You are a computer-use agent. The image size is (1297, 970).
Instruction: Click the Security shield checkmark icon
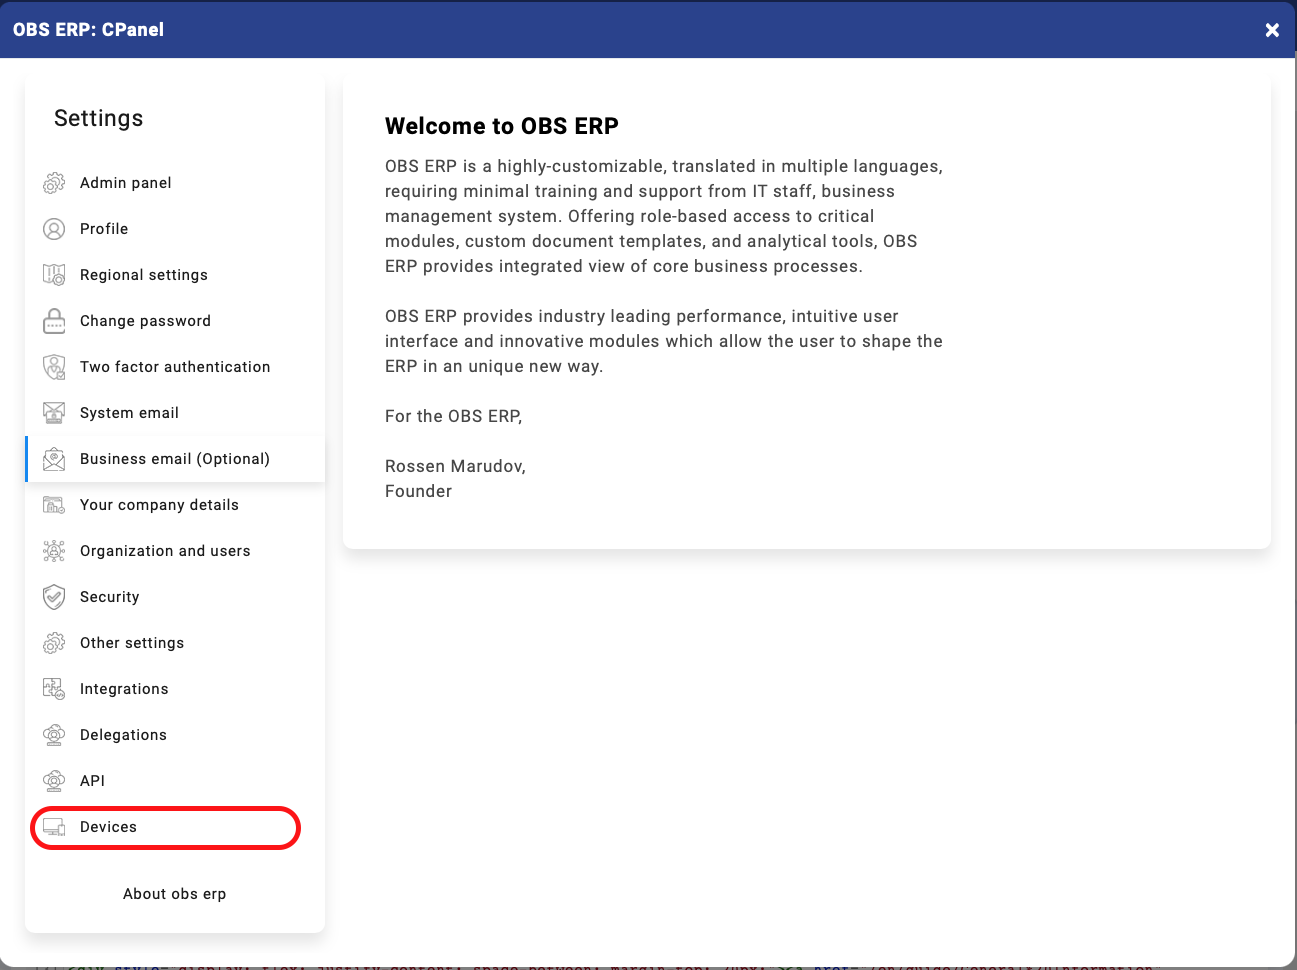(x=54, y=597)
